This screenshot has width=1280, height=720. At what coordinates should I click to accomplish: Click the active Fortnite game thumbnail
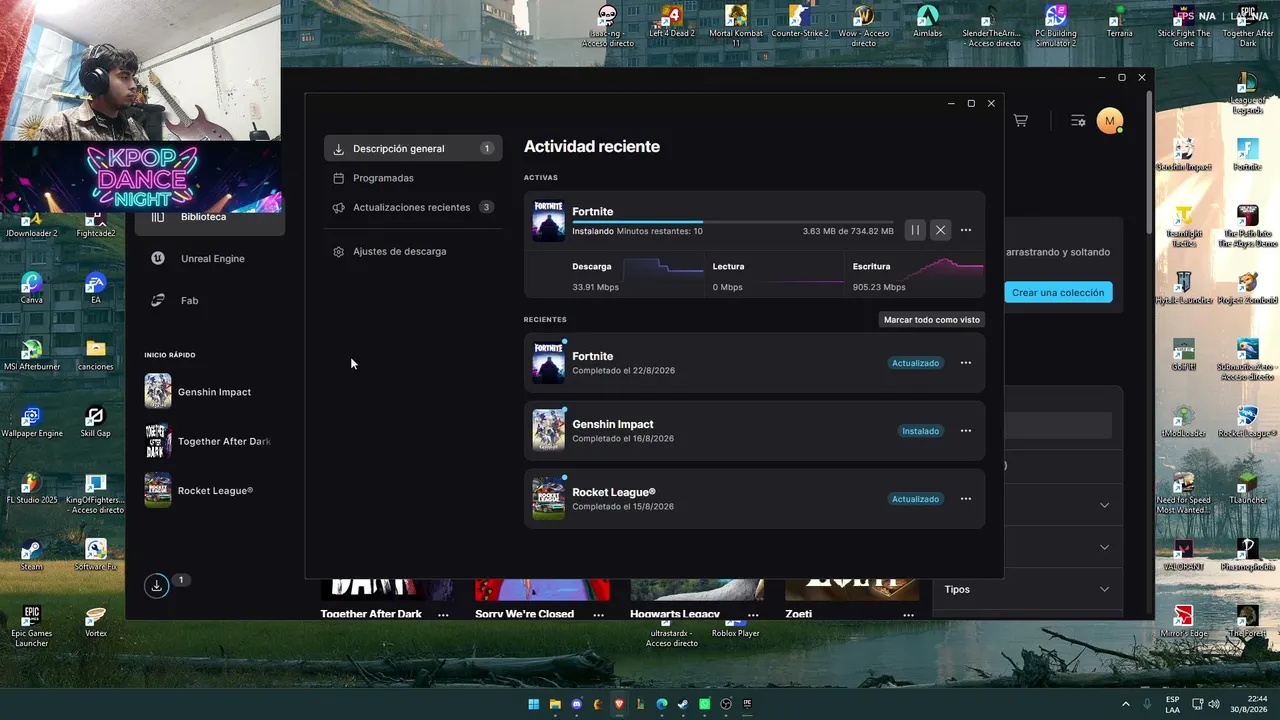[x=548, y=221]
